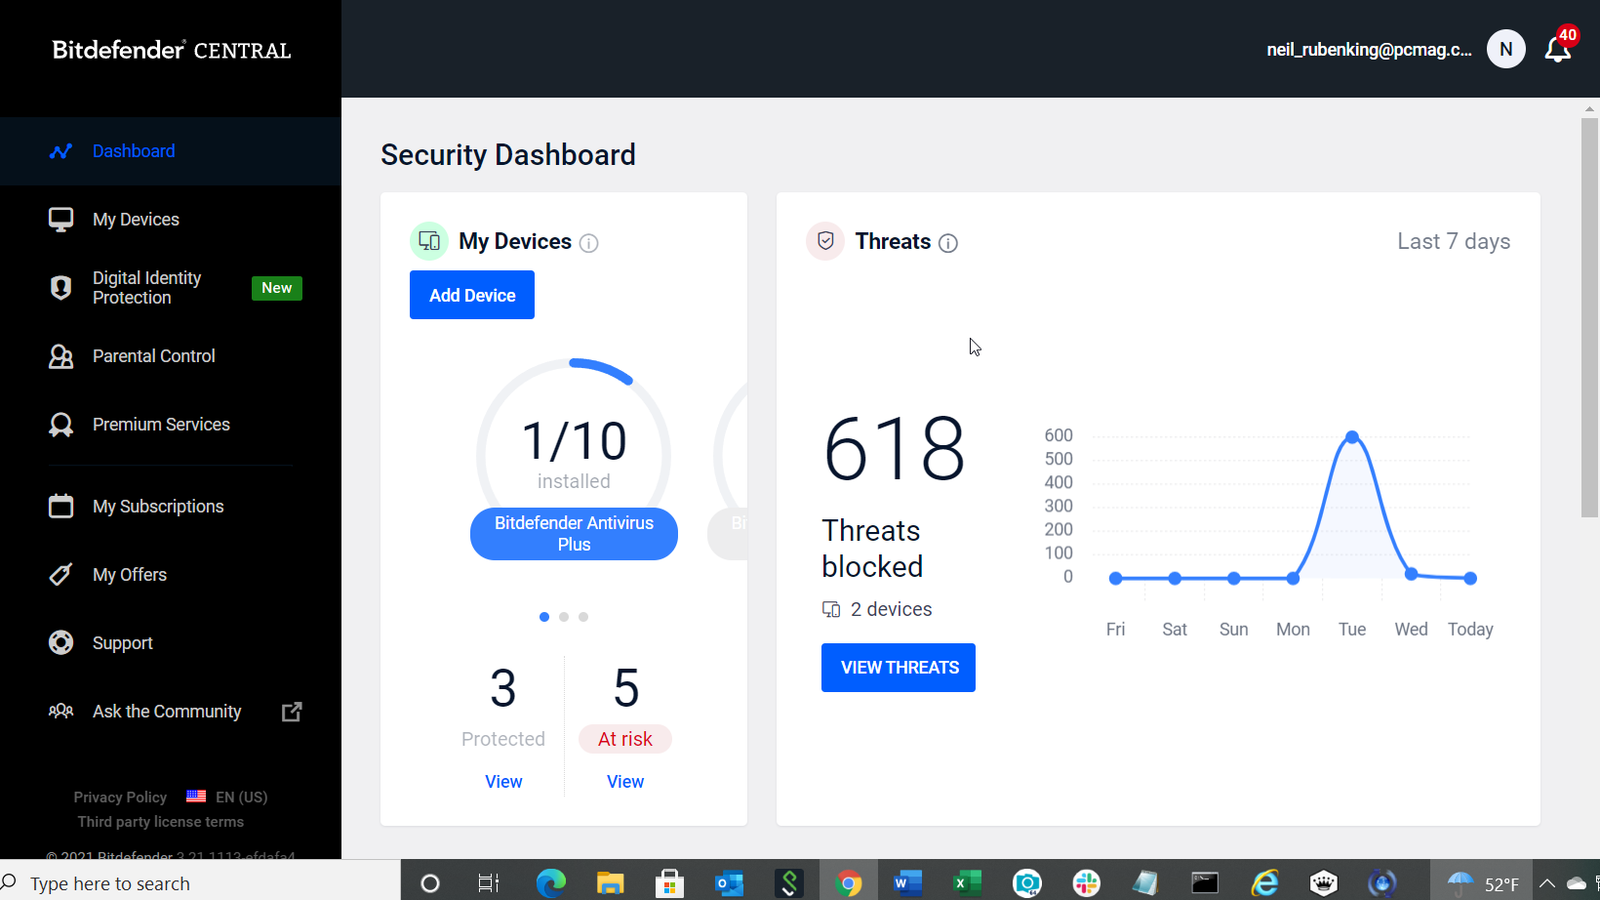Click the Last 7 days label
The image size is (1600, 900).
point(1454,241)
